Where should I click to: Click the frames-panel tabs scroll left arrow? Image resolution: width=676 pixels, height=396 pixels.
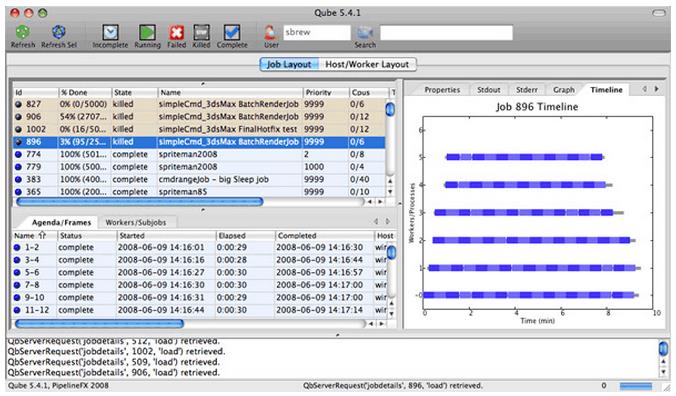(376, 221)
